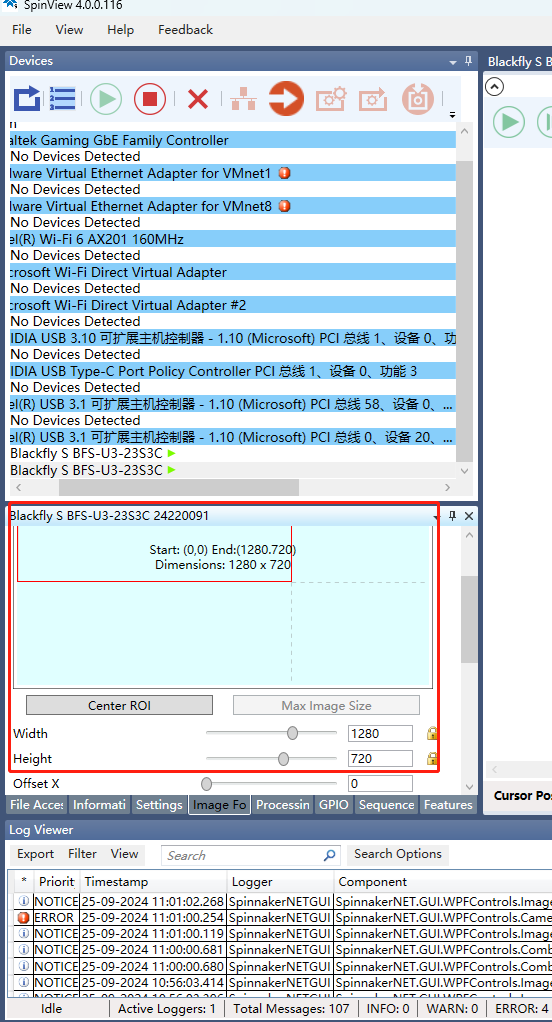Click the Search Options button

tap(398, 854)
